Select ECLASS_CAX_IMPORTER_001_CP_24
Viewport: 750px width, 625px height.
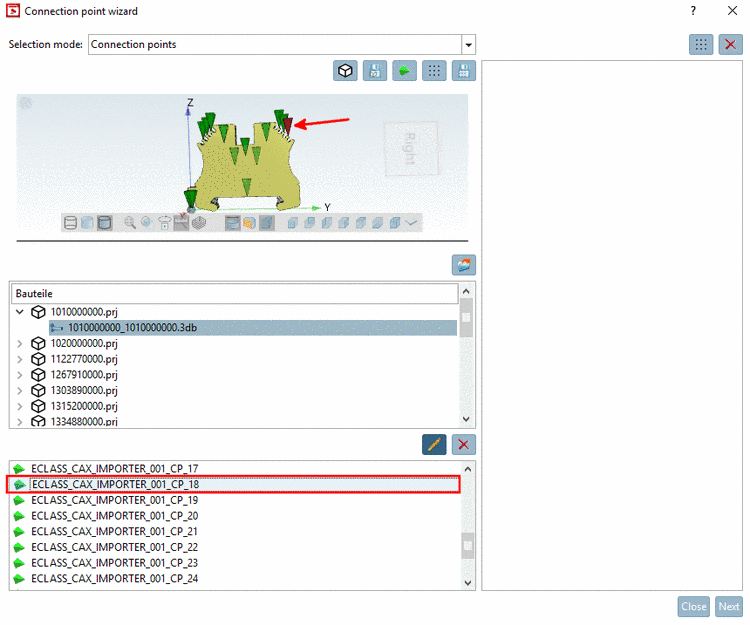point(115,579)
